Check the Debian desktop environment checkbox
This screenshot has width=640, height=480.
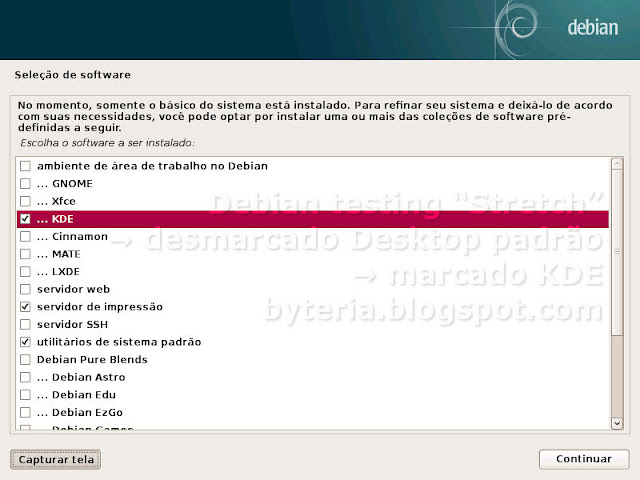pos(25,165)
